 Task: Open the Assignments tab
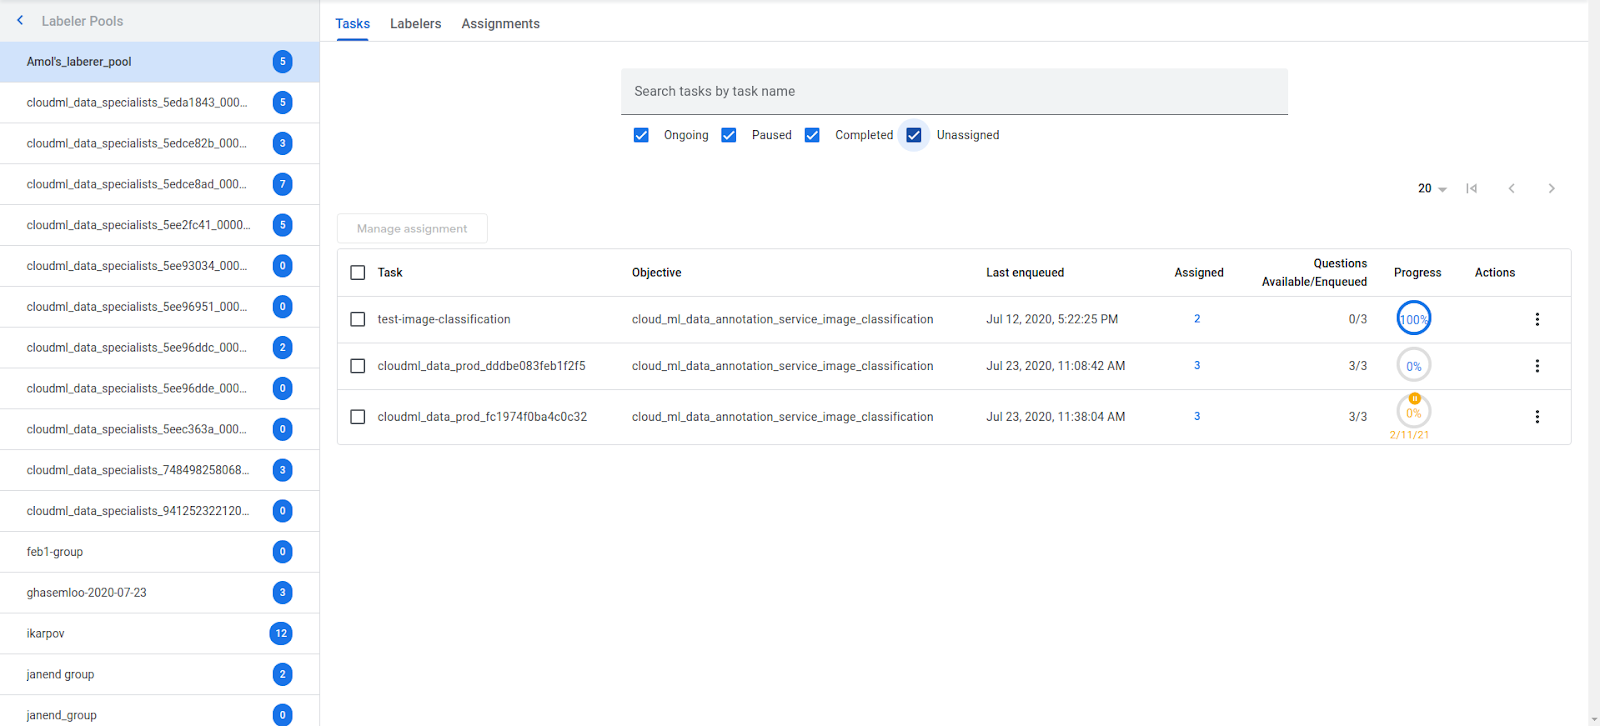click(x=500, y=23)
